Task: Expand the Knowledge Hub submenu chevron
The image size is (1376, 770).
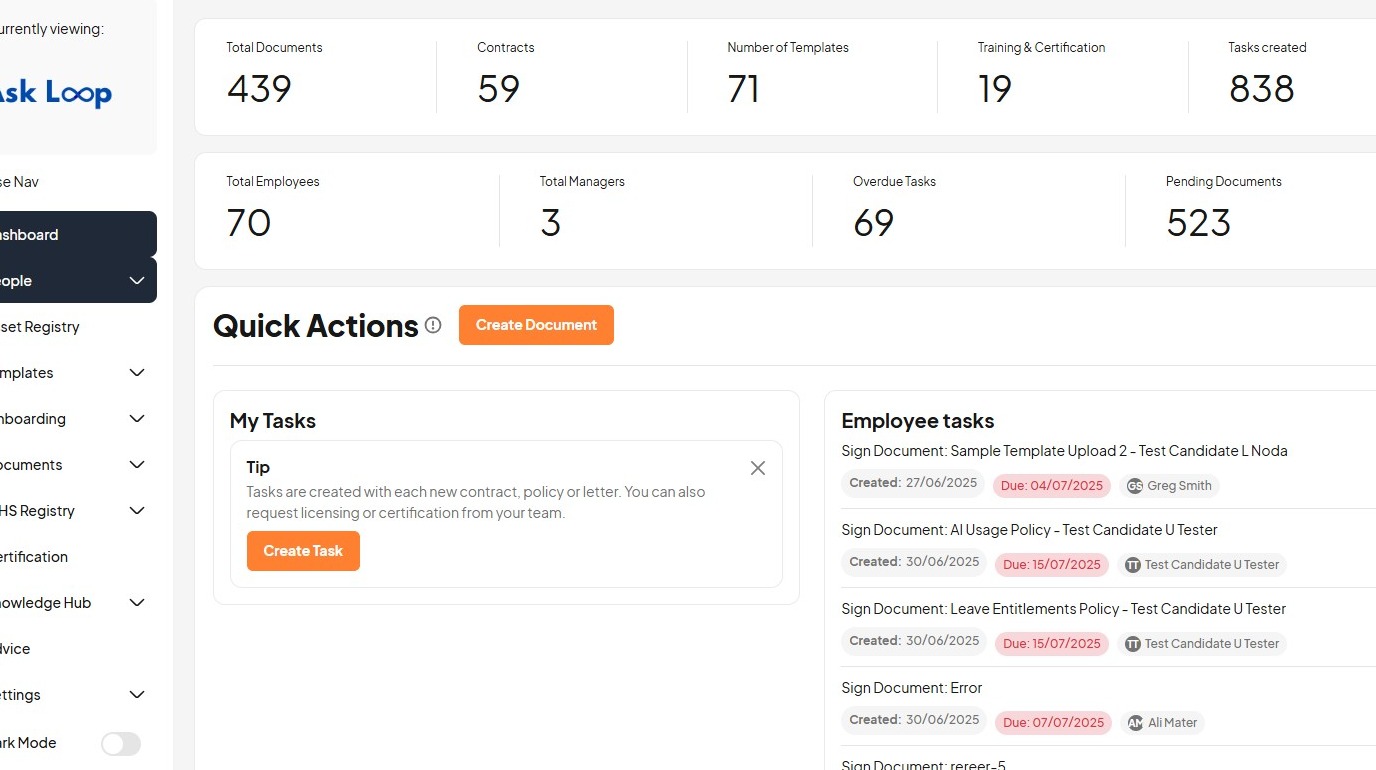Action: click(137, 603)
